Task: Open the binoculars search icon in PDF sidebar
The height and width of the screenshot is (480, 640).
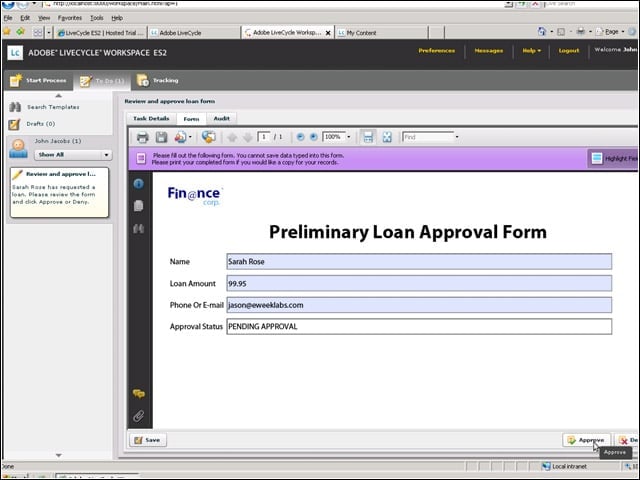Action: [x=138, y=229]
